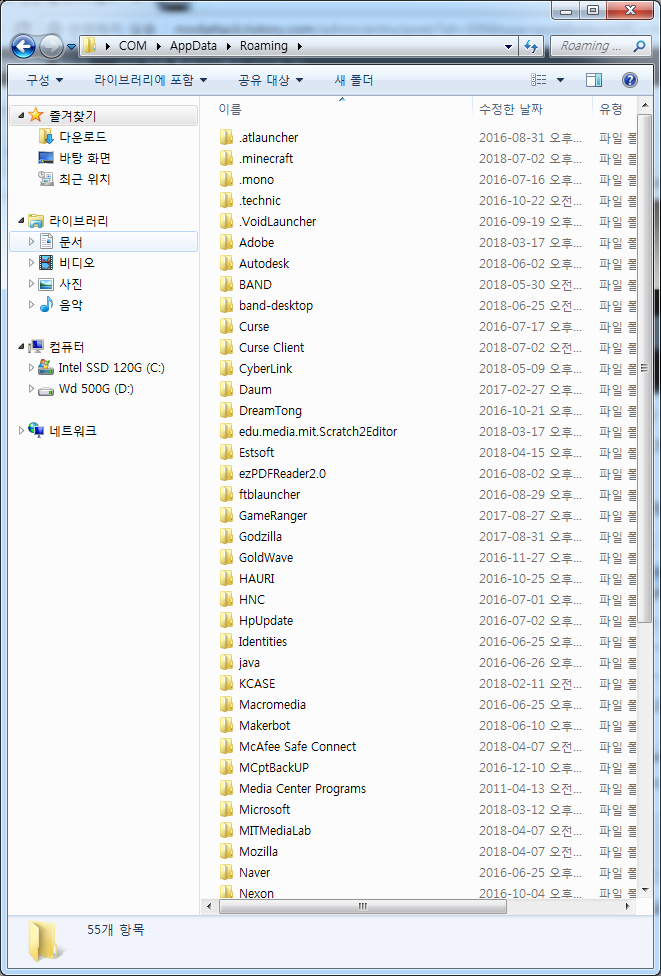This screenshot has height=976, width=661.
Task: Select the GameRanger folder icon
Action: click(x=227, y=515)
